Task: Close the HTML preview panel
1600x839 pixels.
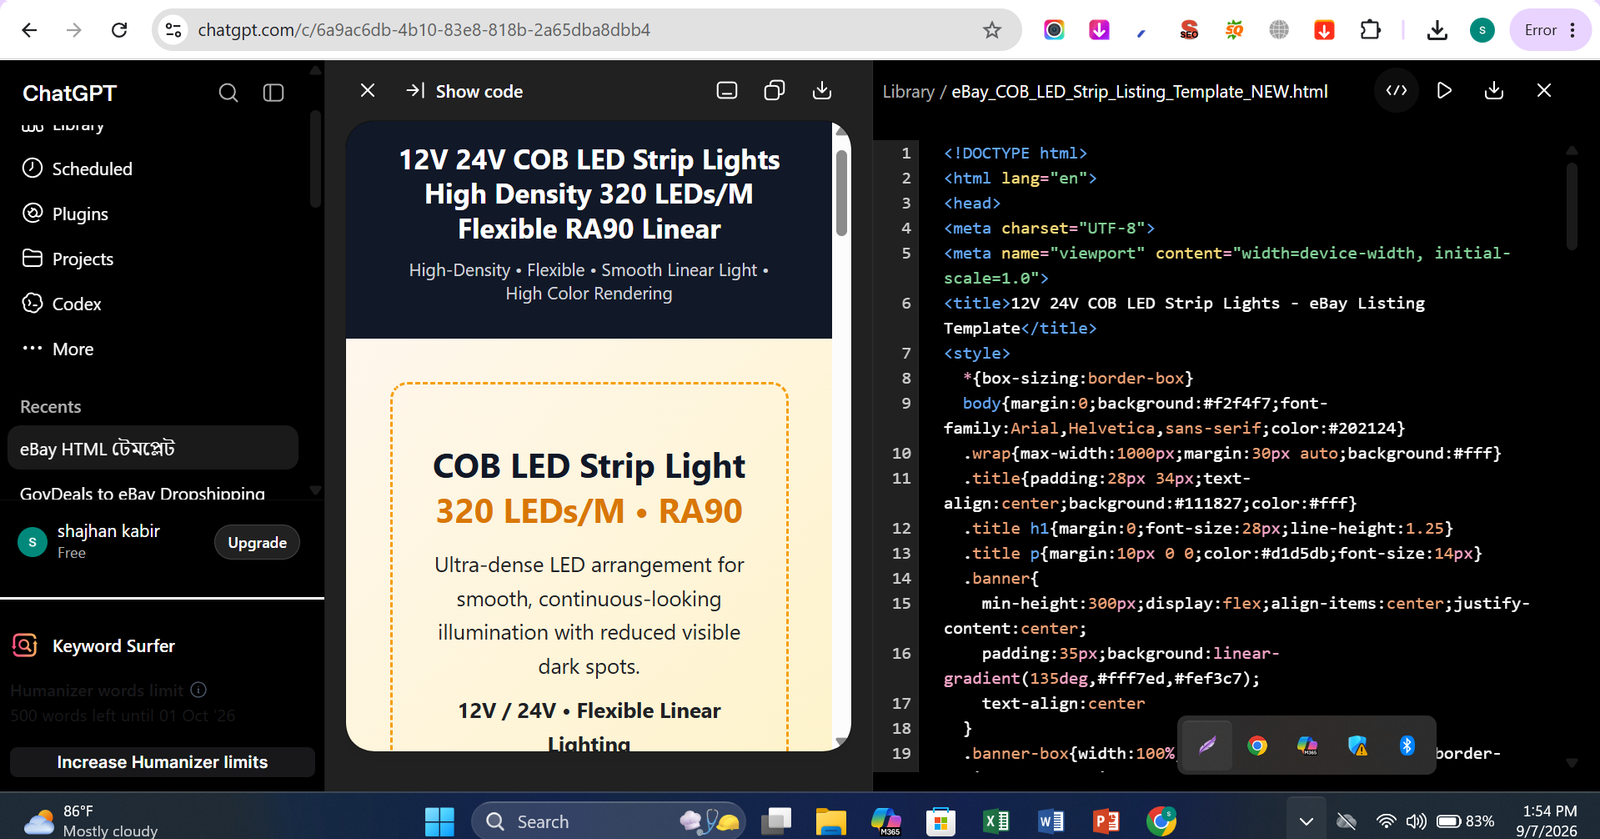Action: point(368,91)
